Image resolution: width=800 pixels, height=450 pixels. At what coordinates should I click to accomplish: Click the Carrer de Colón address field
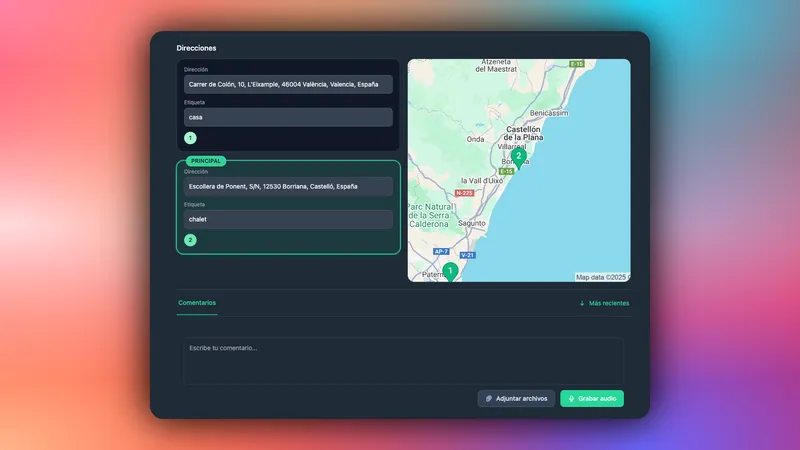(288, 84)
